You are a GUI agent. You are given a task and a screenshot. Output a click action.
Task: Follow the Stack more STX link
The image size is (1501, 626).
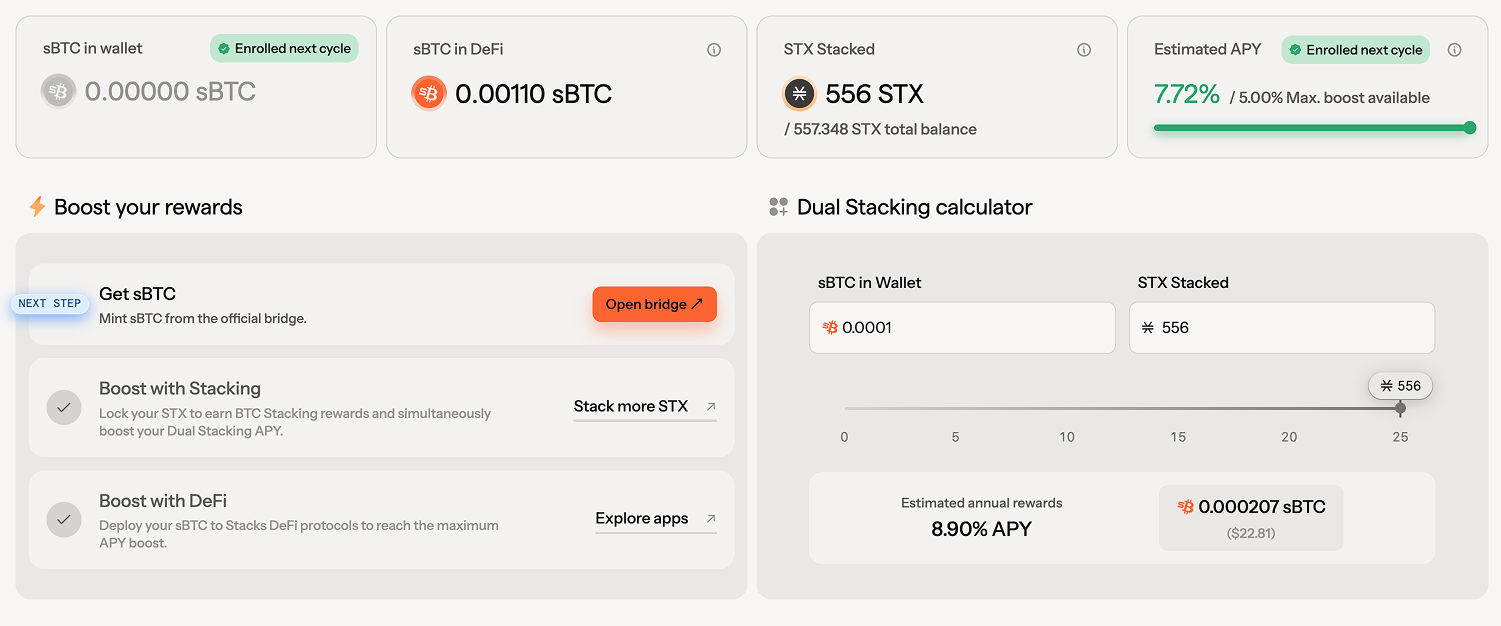coord(644,407)
